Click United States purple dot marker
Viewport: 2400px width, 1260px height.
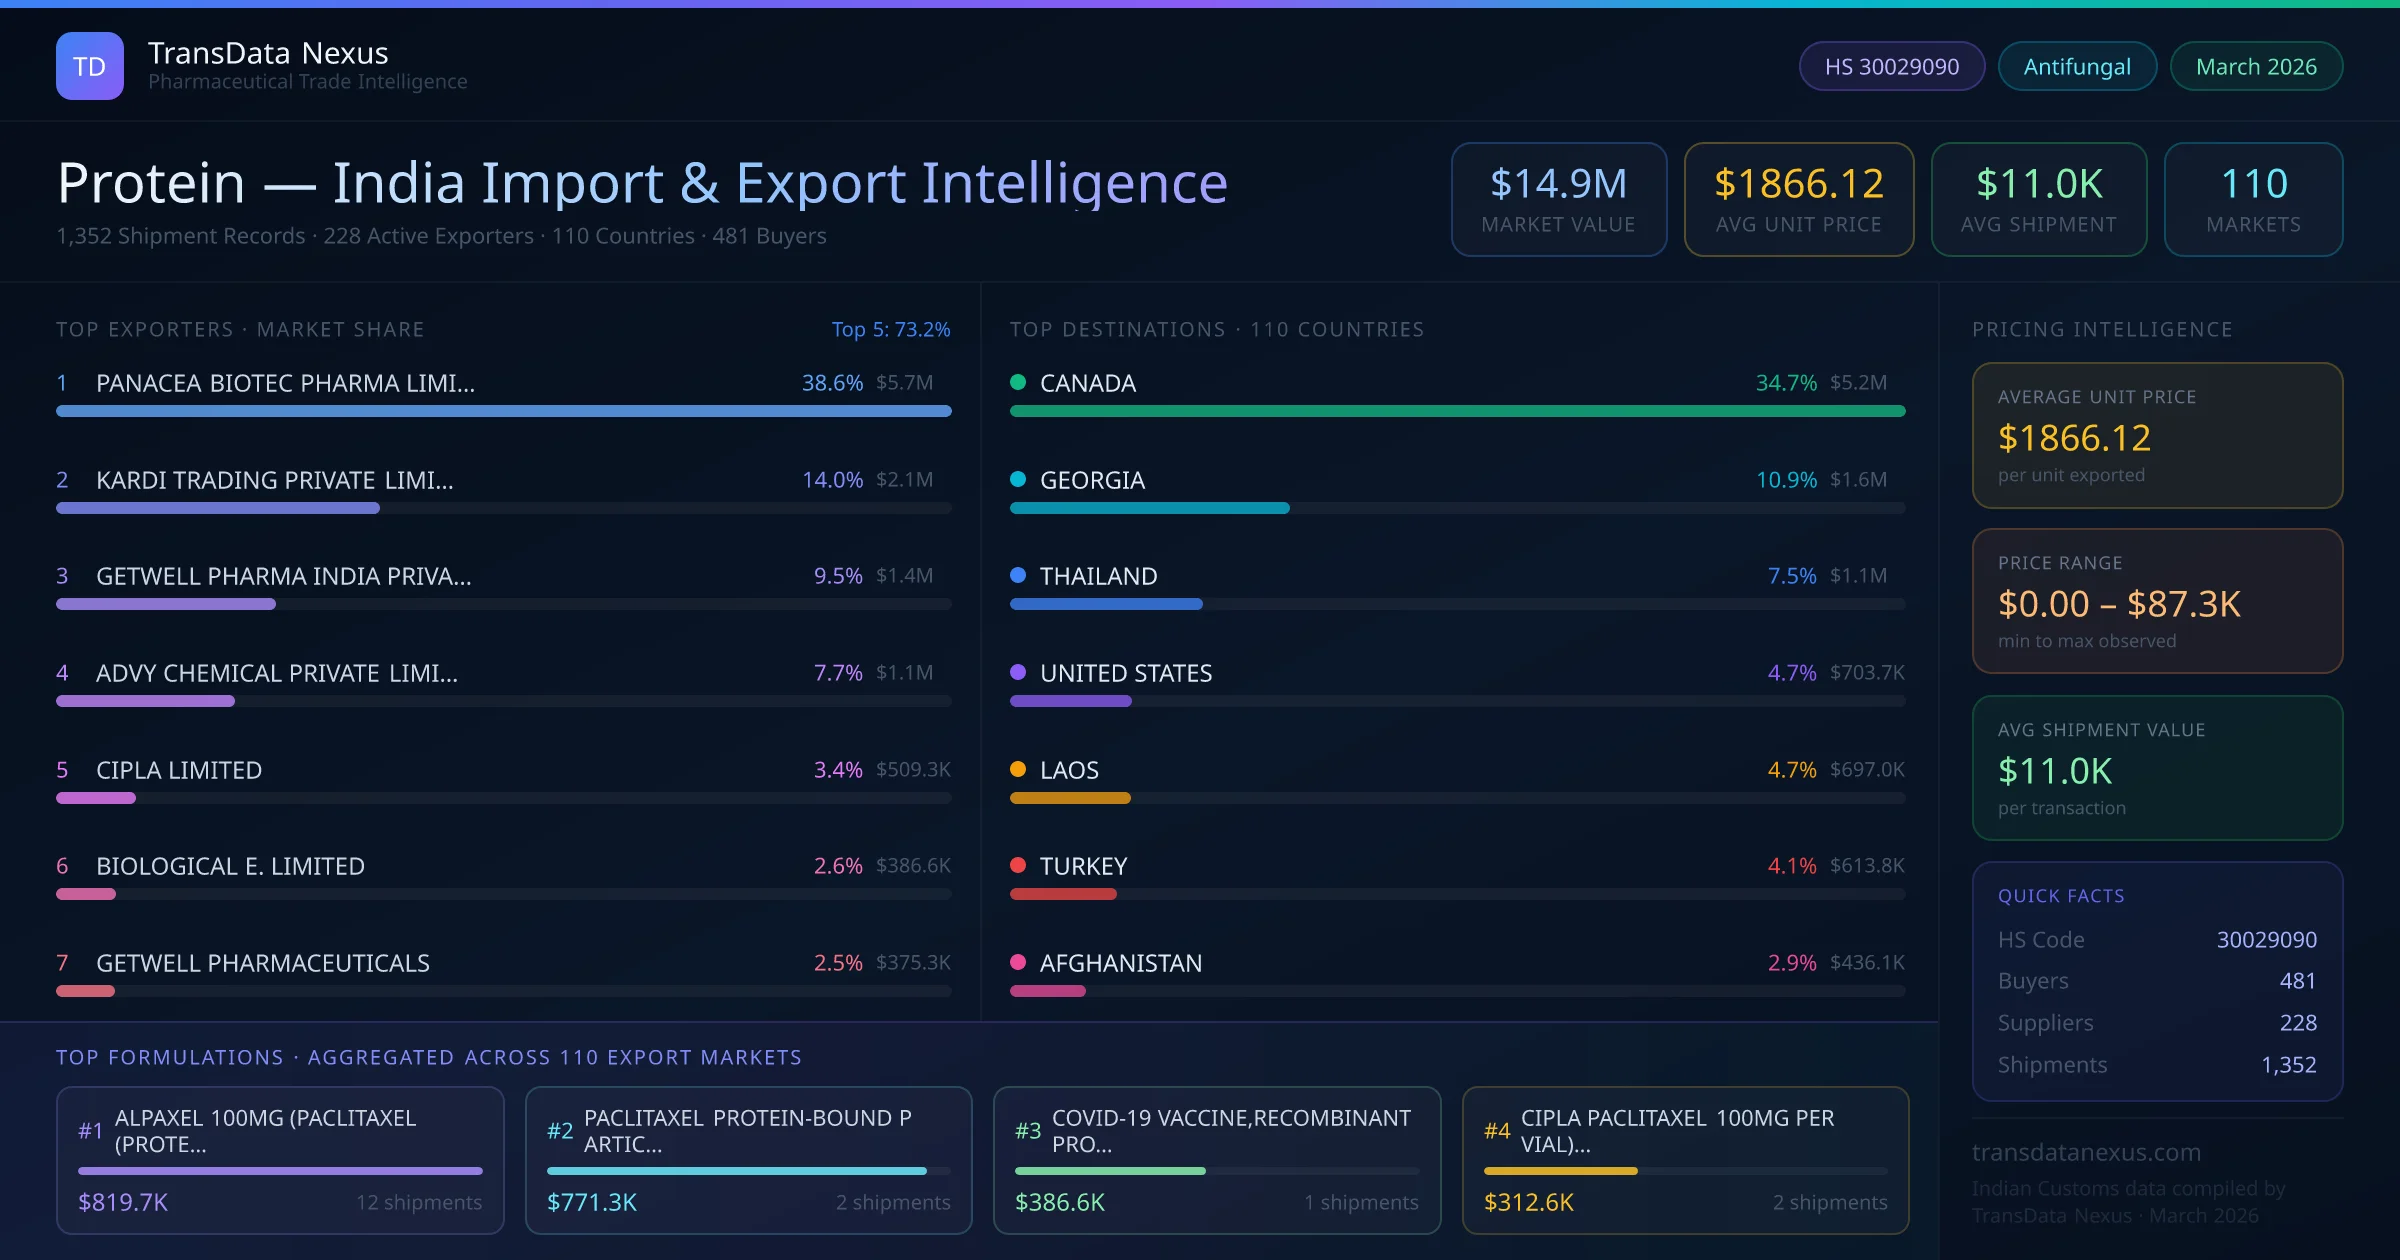tap(1018, 672)
